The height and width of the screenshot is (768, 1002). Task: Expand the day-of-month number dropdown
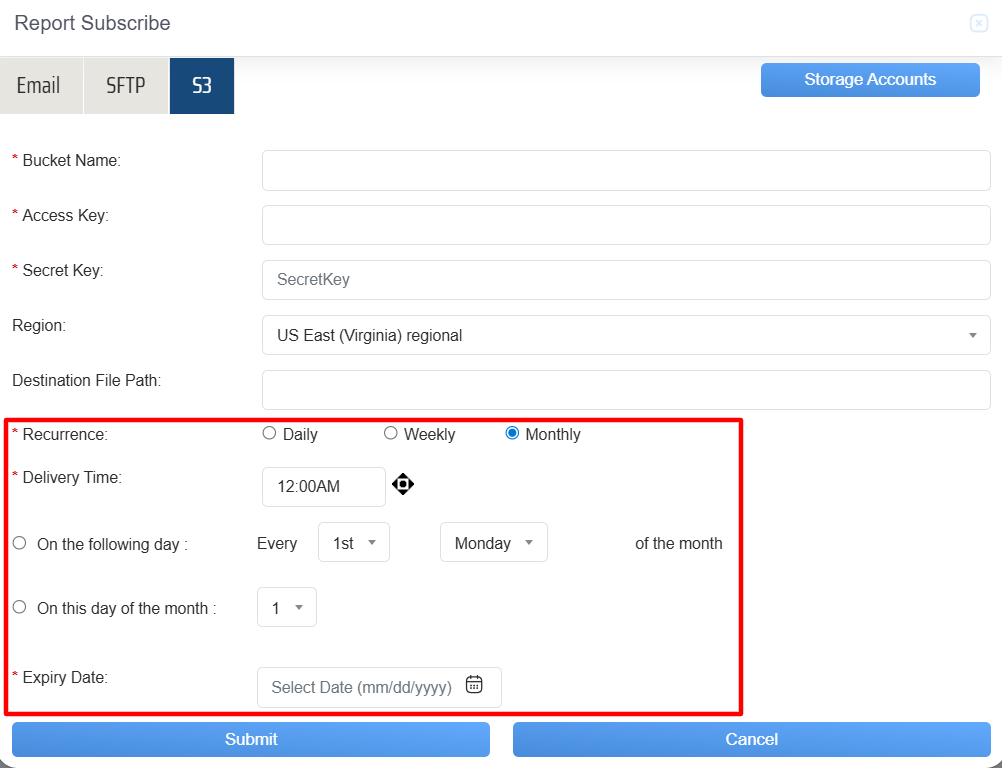(x=287, y=607)
